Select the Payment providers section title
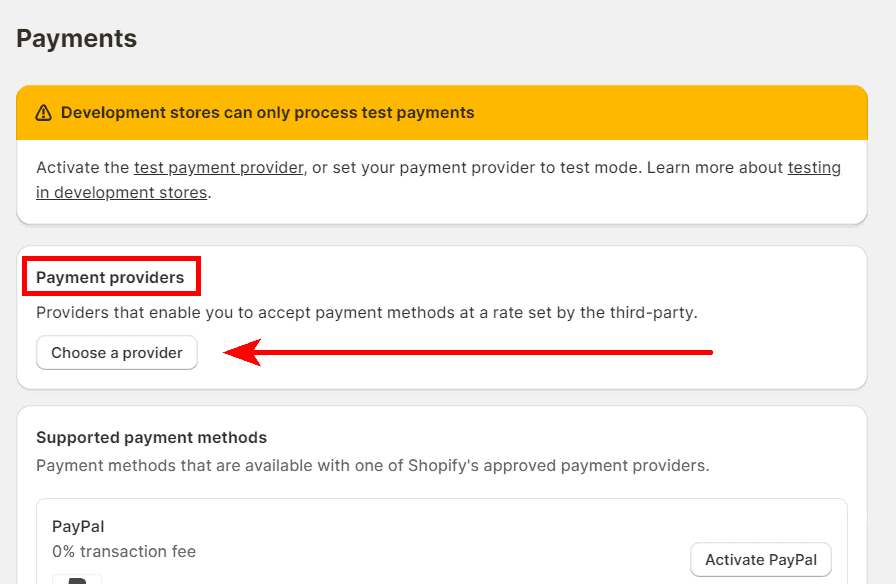Viewport: 896px width, 584px height. 110,277
